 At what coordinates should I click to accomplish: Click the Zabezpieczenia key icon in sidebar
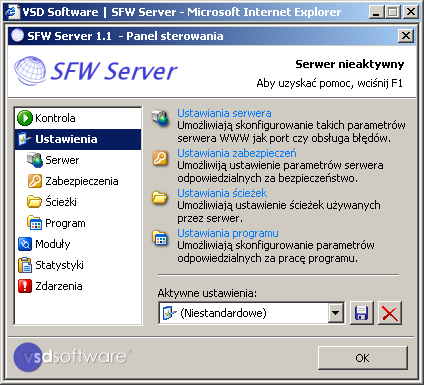(35, 181)
